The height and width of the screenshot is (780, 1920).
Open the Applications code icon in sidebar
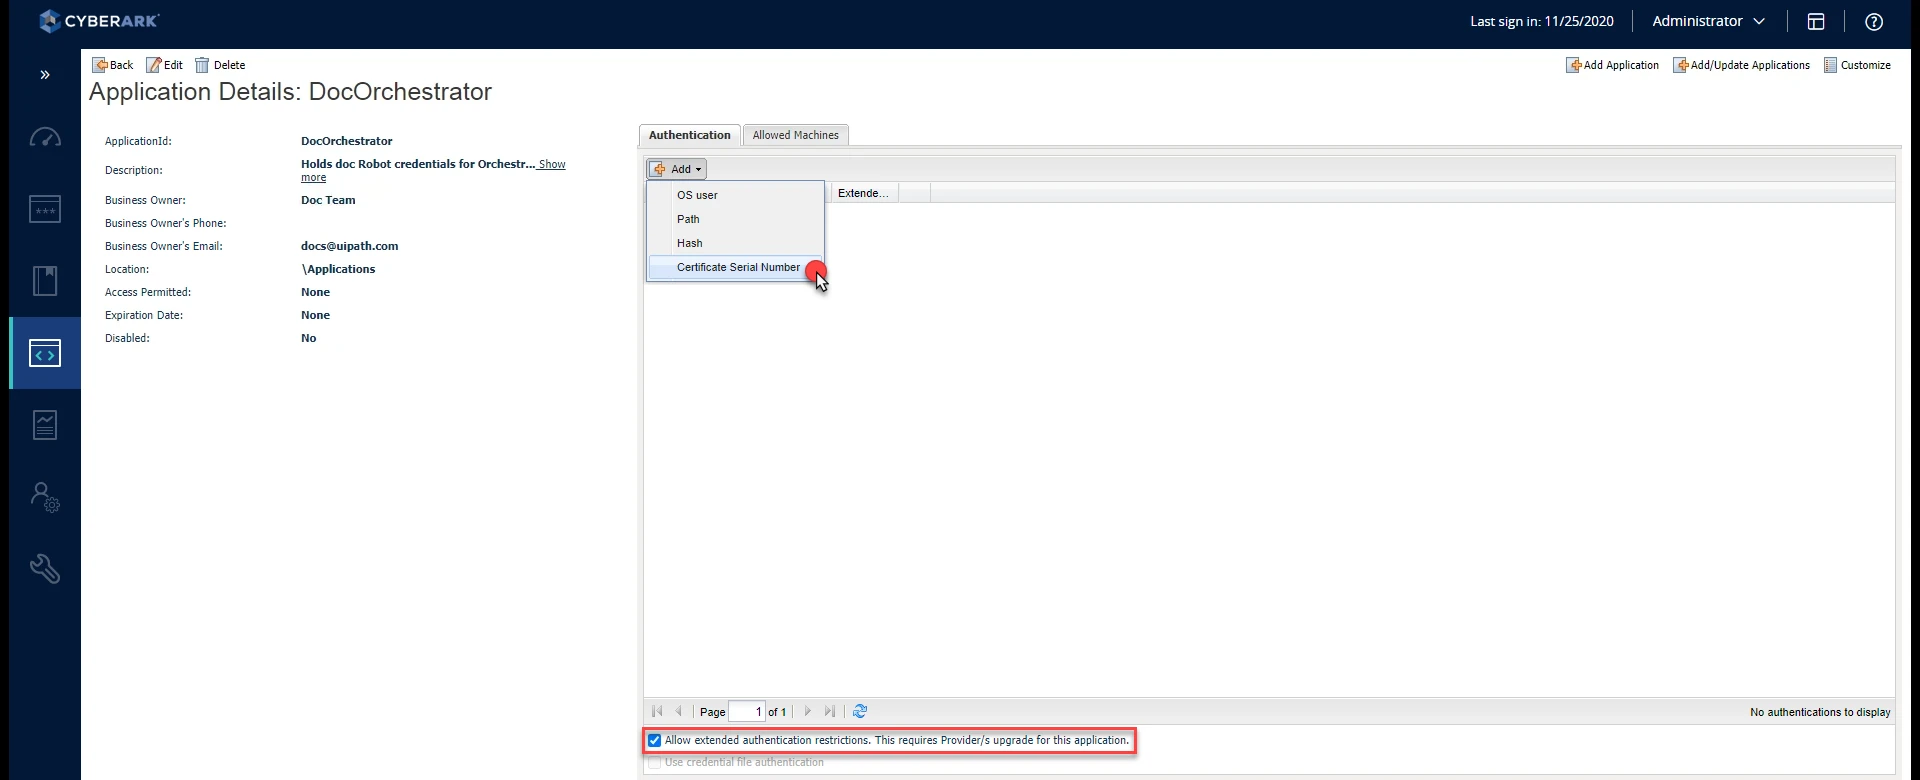click(45, 353)
